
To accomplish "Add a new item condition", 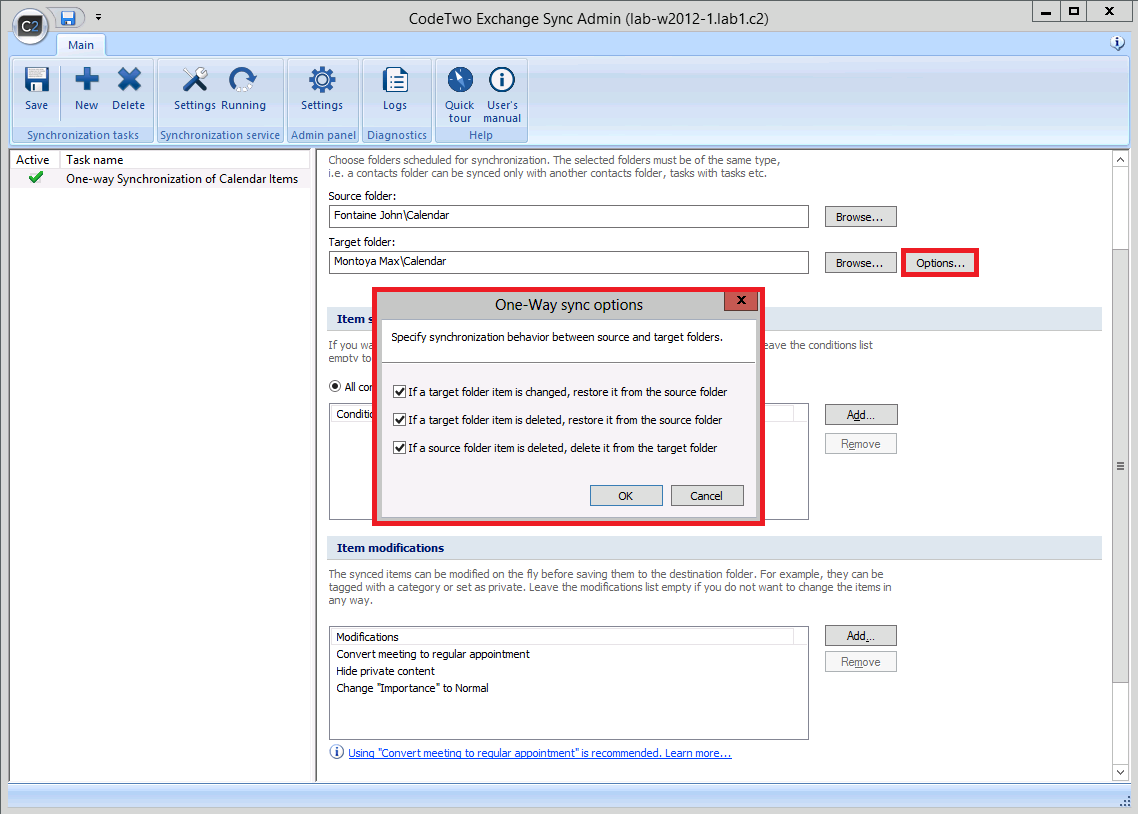I will tap(861, 414).
